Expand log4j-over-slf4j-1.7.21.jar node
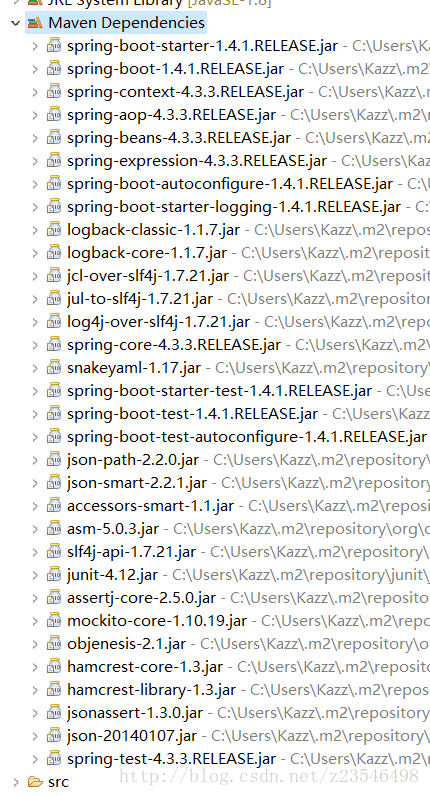The width and height of the screenshot is (430, 796). tap(35, 322)
